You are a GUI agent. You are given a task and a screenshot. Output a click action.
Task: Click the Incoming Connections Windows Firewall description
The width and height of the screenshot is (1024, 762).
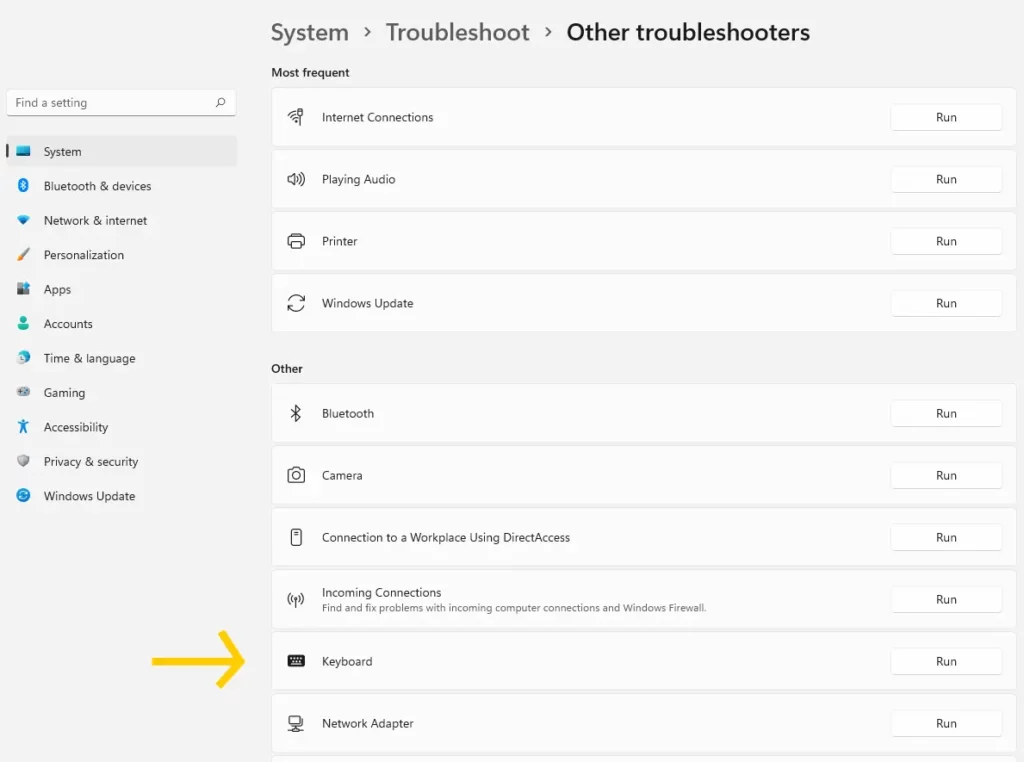pos(514,608)
